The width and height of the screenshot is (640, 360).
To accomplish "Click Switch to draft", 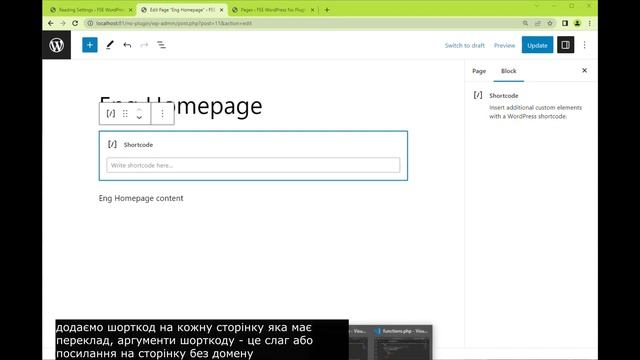I will pos(464,45).
